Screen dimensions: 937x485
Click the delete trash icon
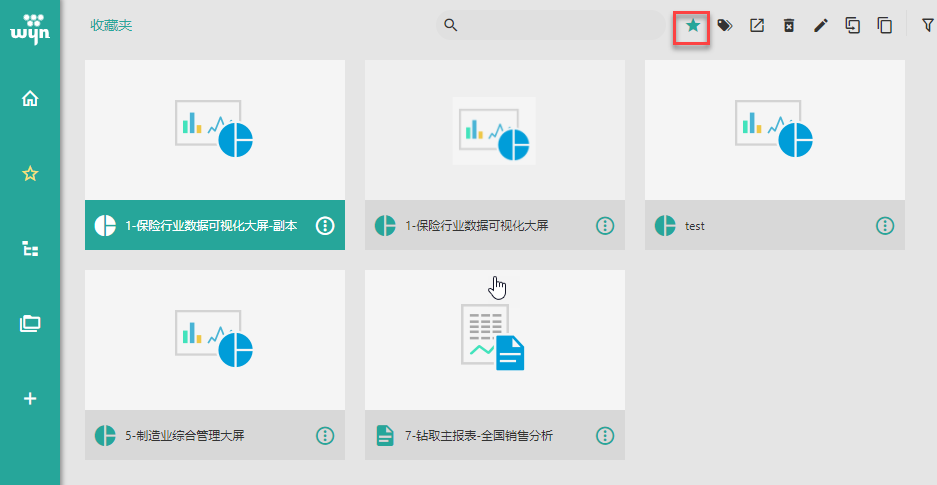(x=789, y=26)
